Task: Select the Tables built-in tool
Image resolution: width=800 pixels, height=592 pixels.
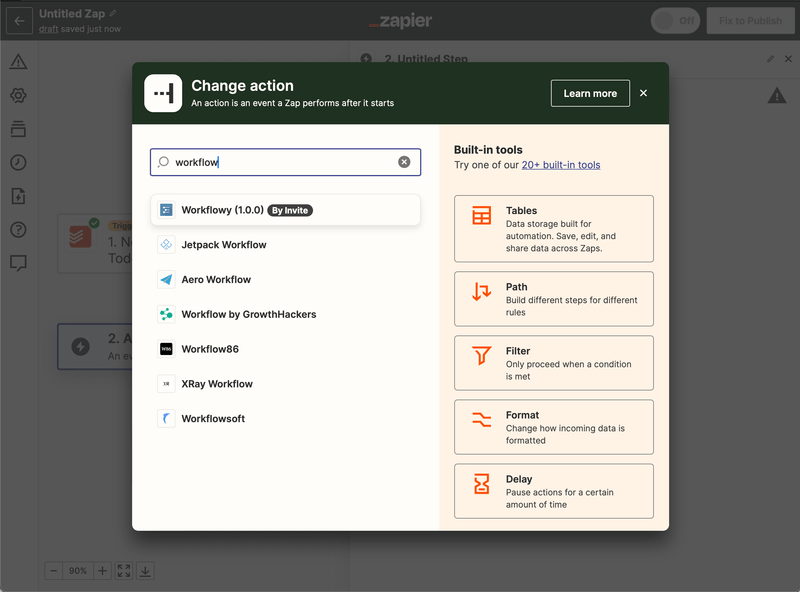Action: click(x=553, y=228)
